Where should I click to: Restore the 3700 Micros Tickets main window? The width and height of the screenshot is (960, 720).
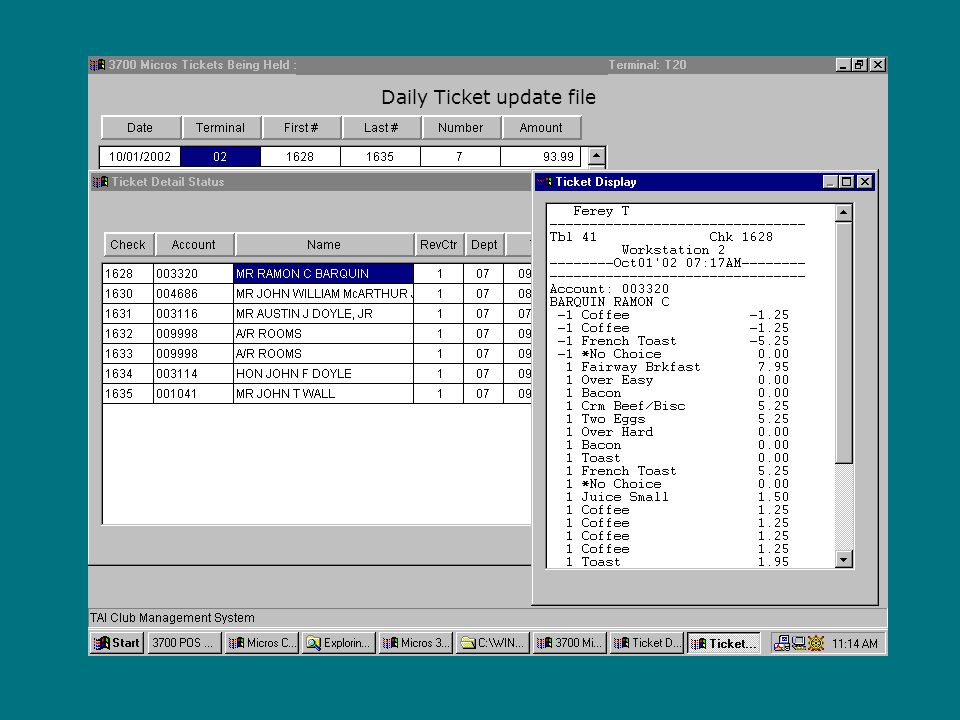pyautogui.click(x=860, y=65)
